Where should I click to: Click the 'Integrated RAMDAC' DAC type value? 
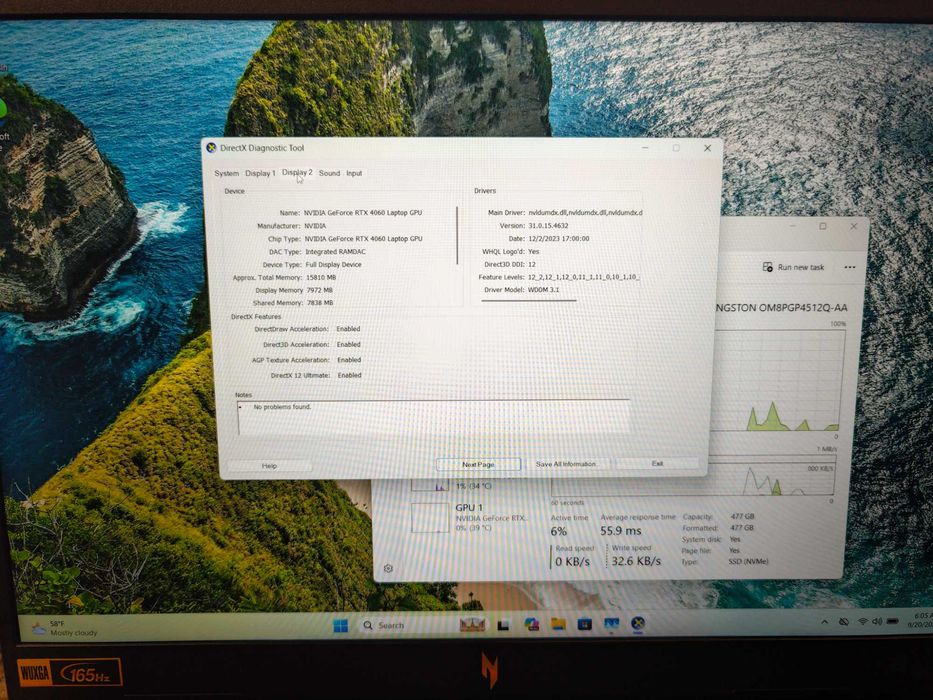[336, 252]
